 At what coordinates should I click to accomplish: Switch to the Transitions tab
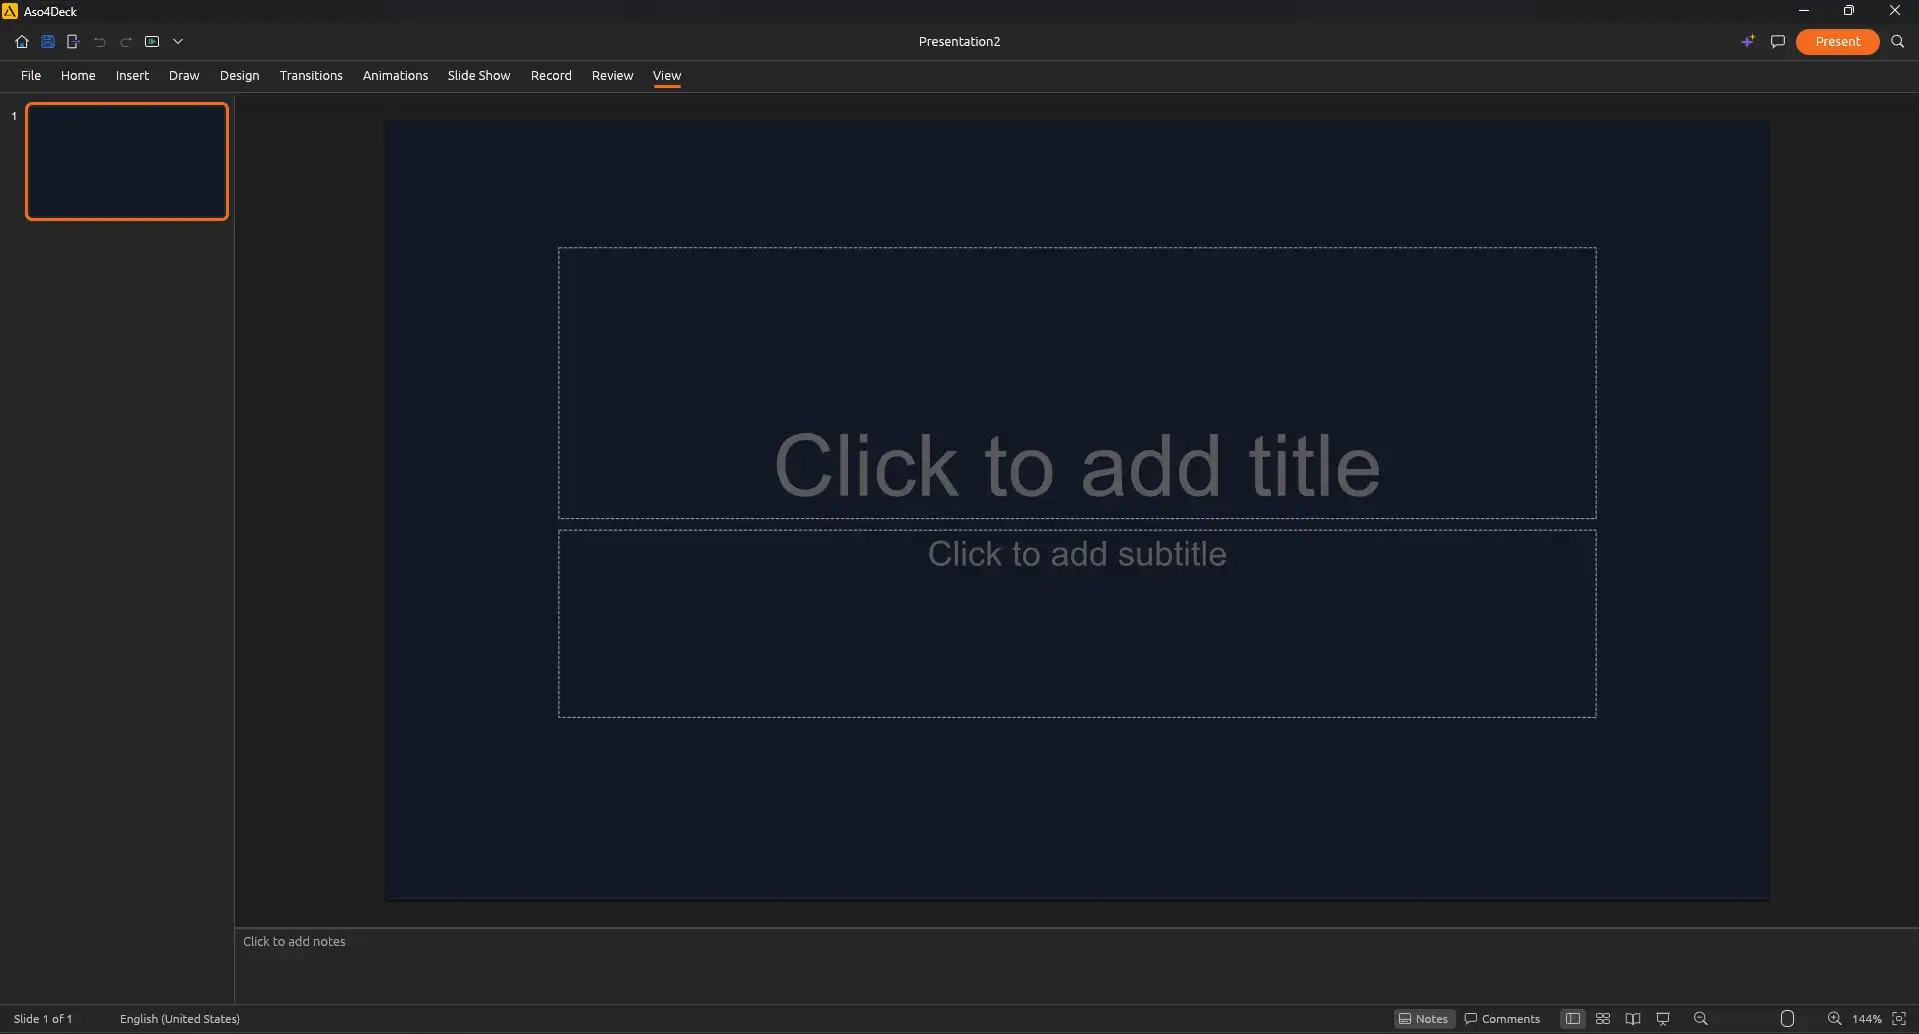[x=311, y=76]
